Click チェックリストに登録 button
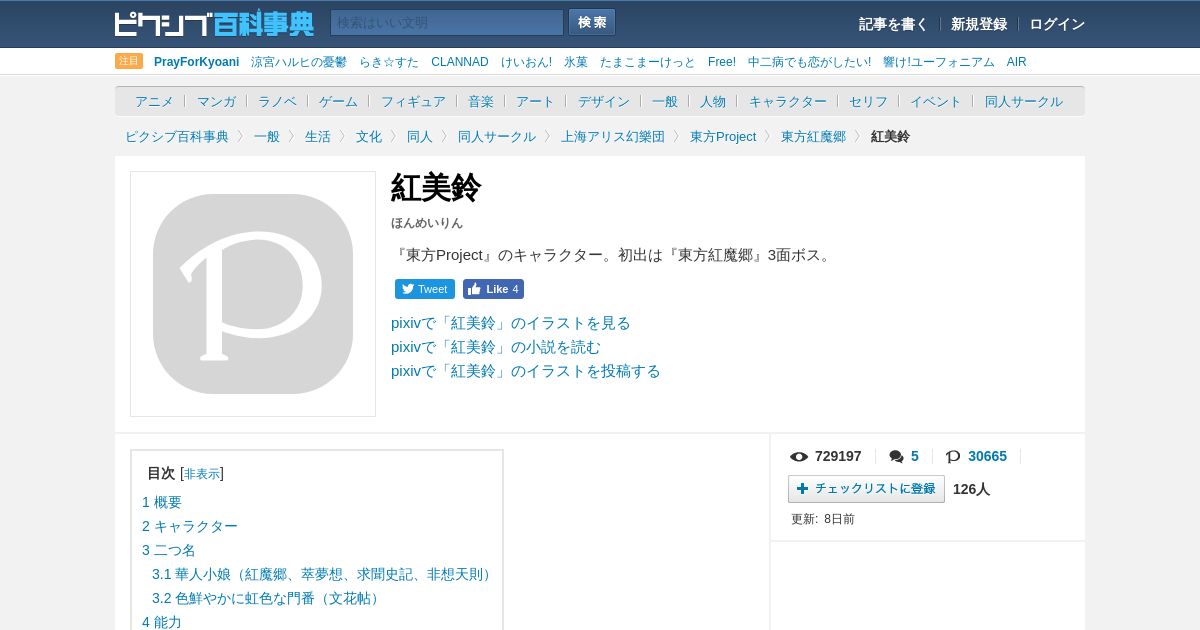The image size is (1200, 630). (866, 489)
